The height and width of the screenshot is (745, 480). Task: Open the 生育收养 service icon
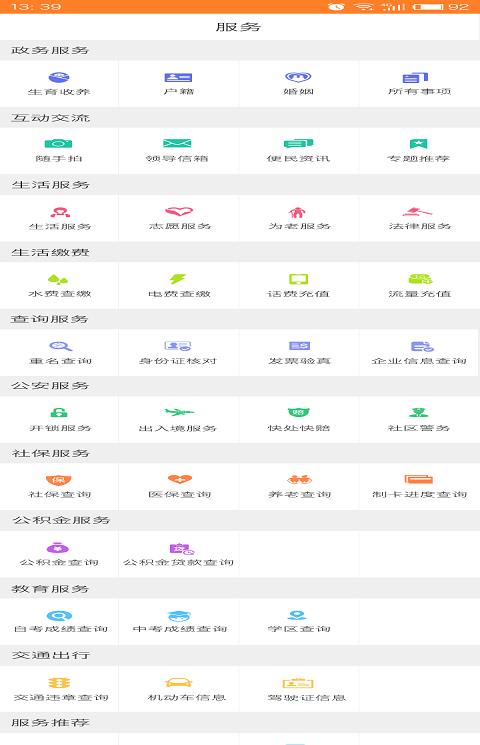pyautogui.click(x=59, y=77)
